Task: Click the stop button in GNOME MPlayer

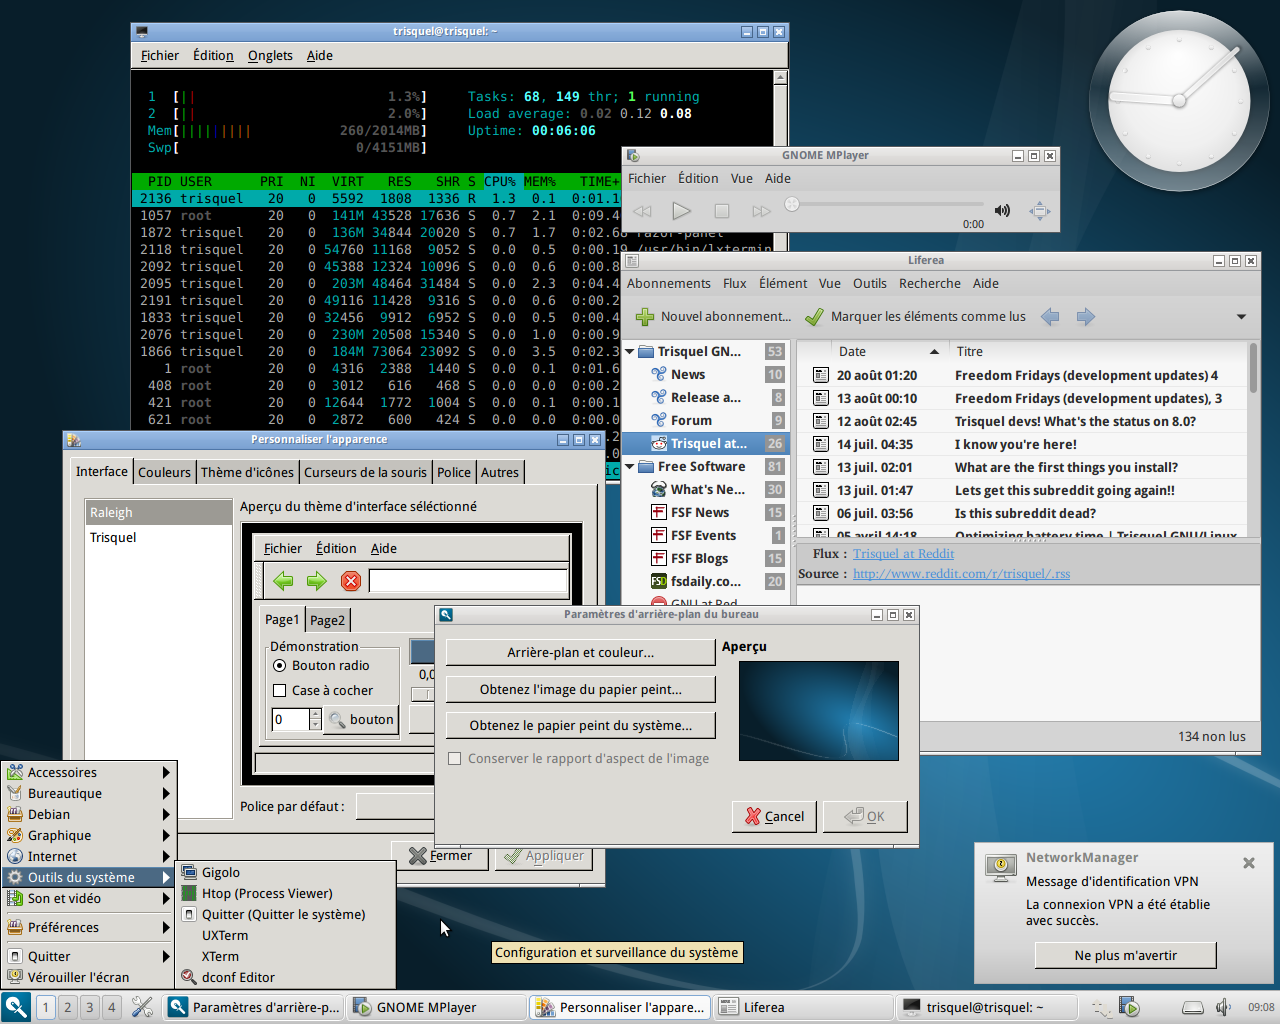Action: [x=721, y=211]
